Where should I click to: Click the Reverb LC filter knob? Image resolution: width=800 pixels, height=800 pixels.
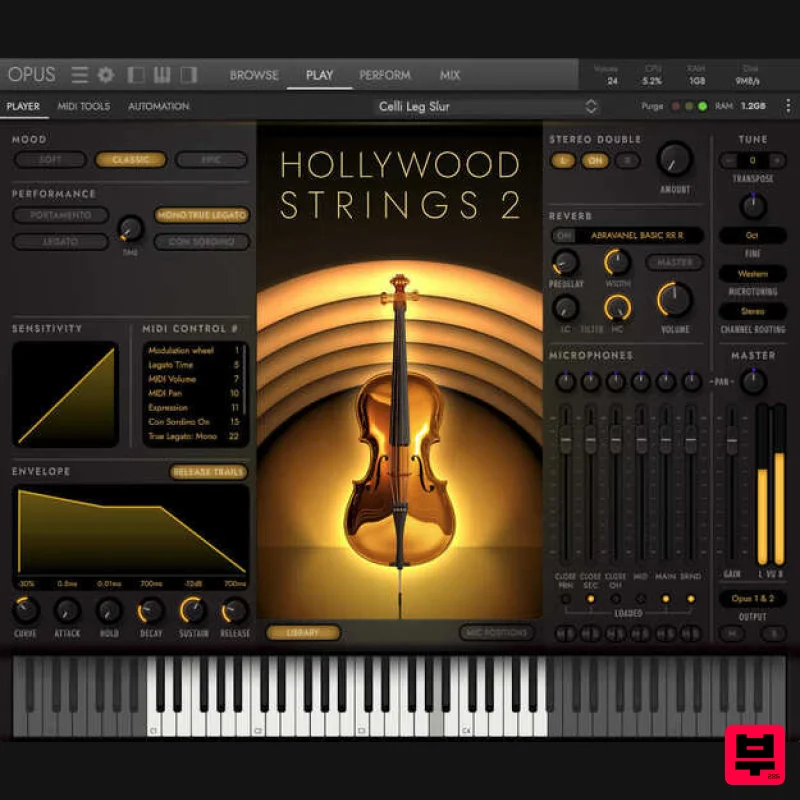pos(565,308)
